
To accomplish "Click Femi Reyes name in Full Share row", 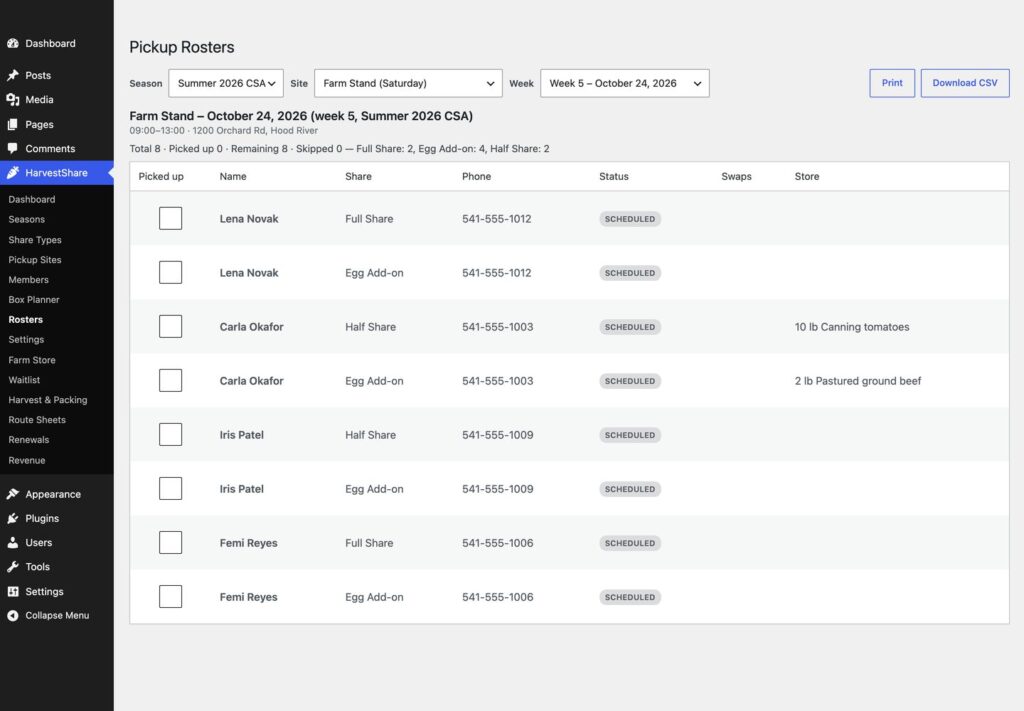I will 248,543.
